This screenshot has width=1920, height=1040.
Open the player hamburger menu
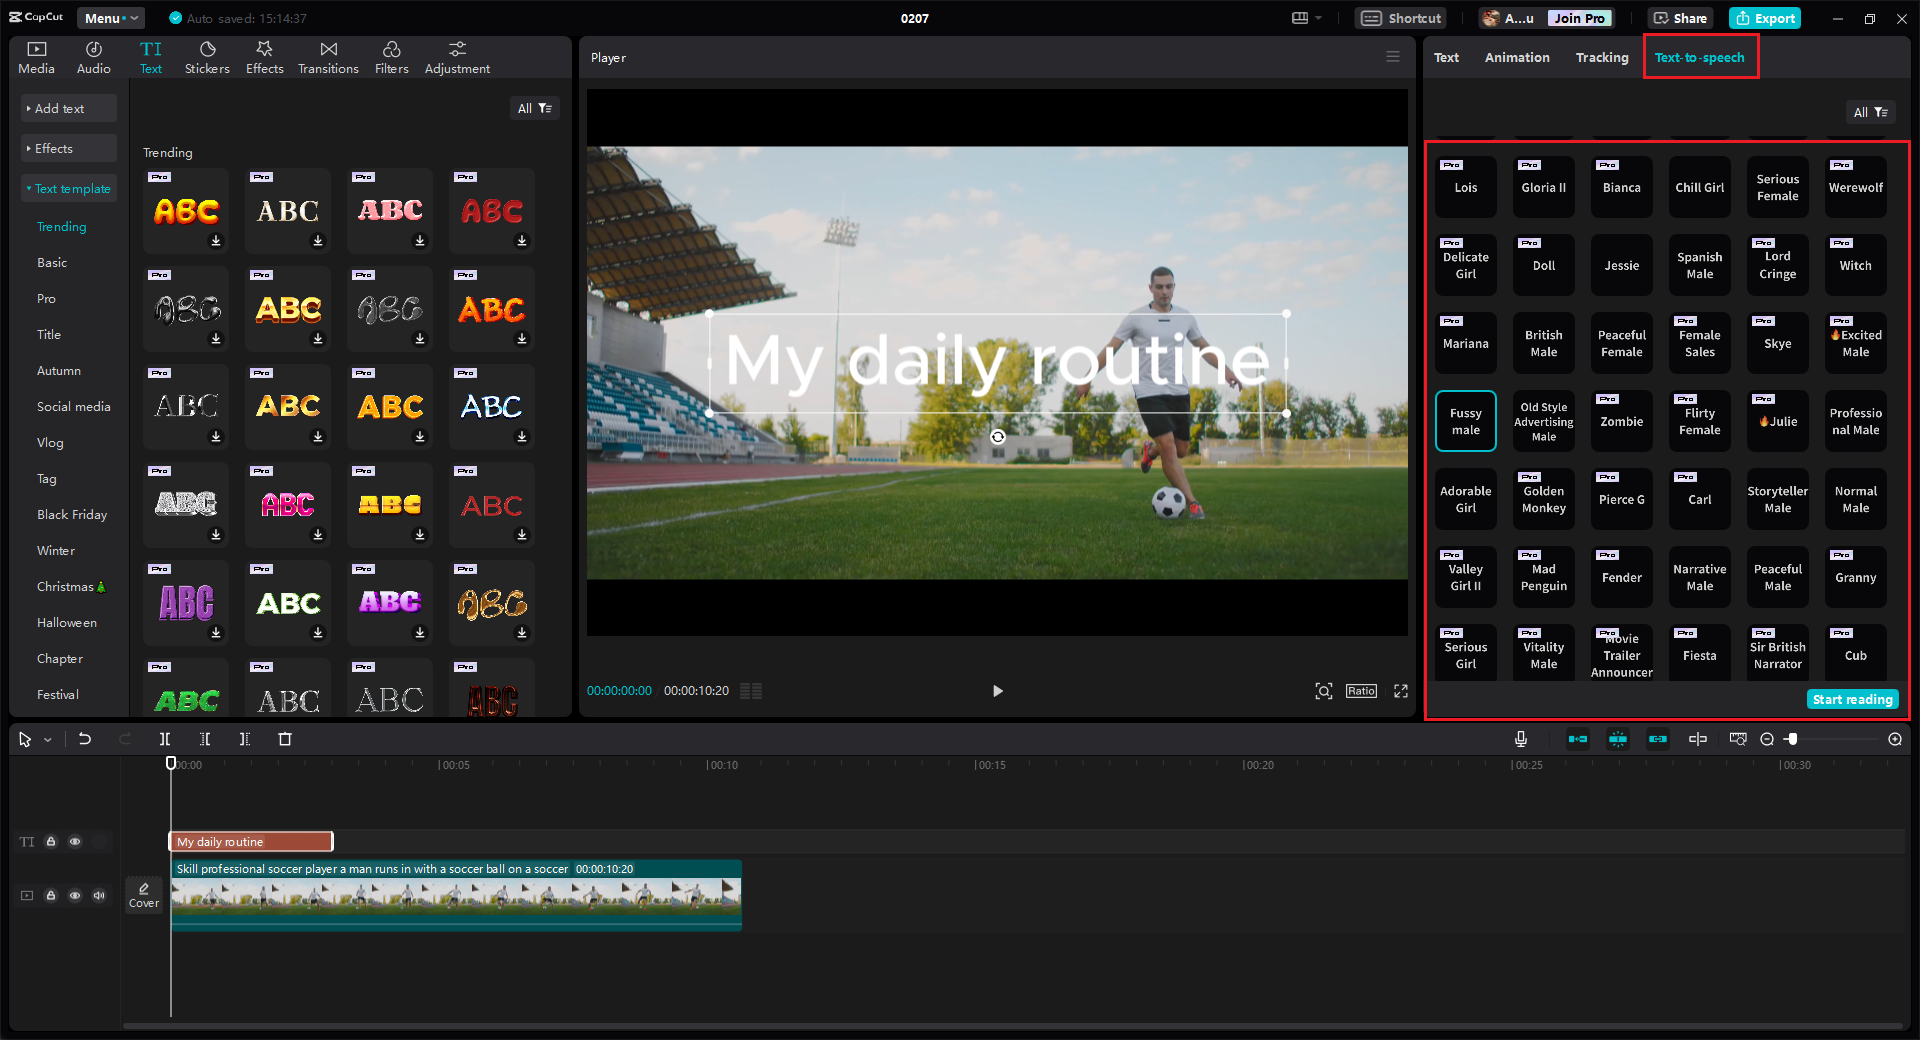coord(1393,57)
